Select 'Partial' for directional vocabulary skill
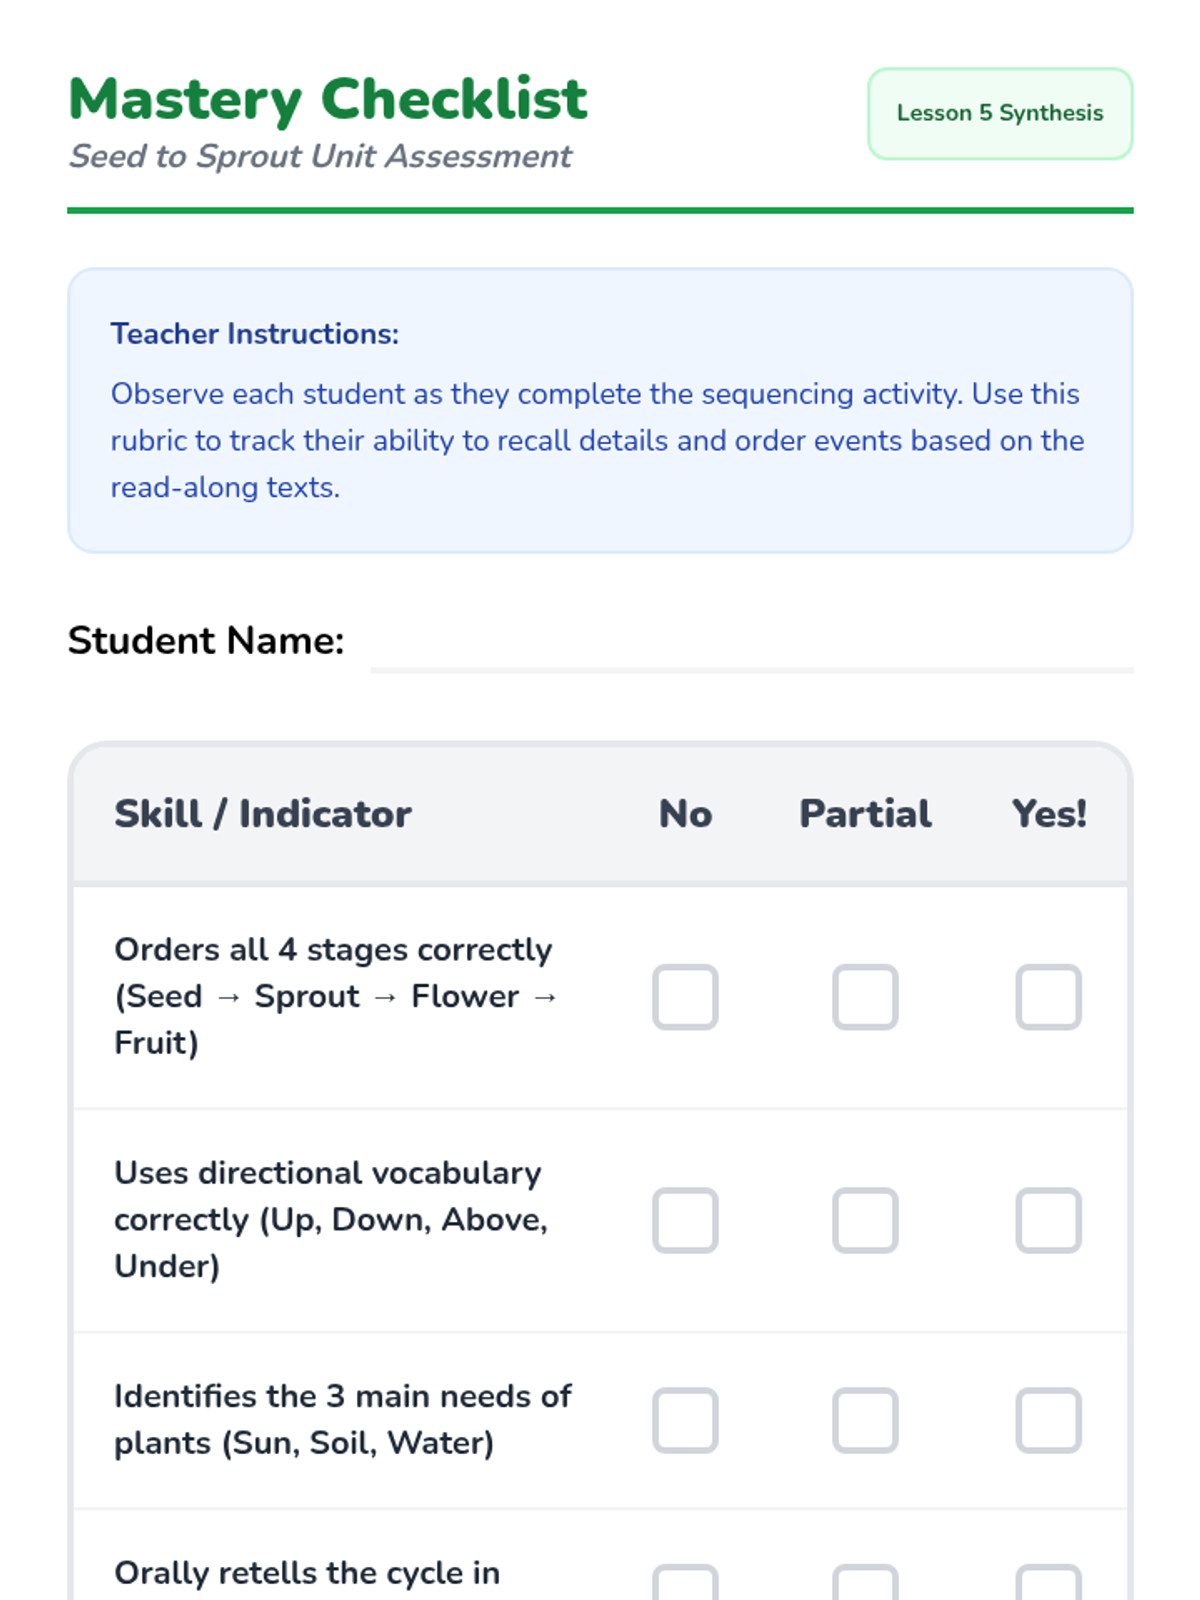The image size is (1200, 1600). click(x=865, y=1220)
